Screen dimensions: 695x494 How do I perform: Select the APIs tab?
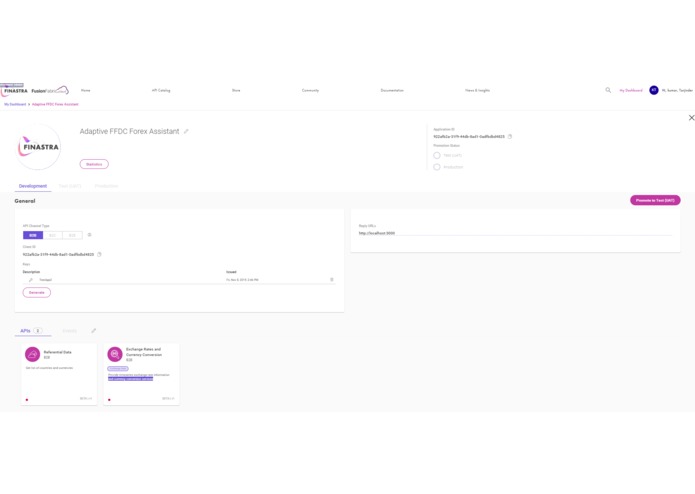click(31, 331)
